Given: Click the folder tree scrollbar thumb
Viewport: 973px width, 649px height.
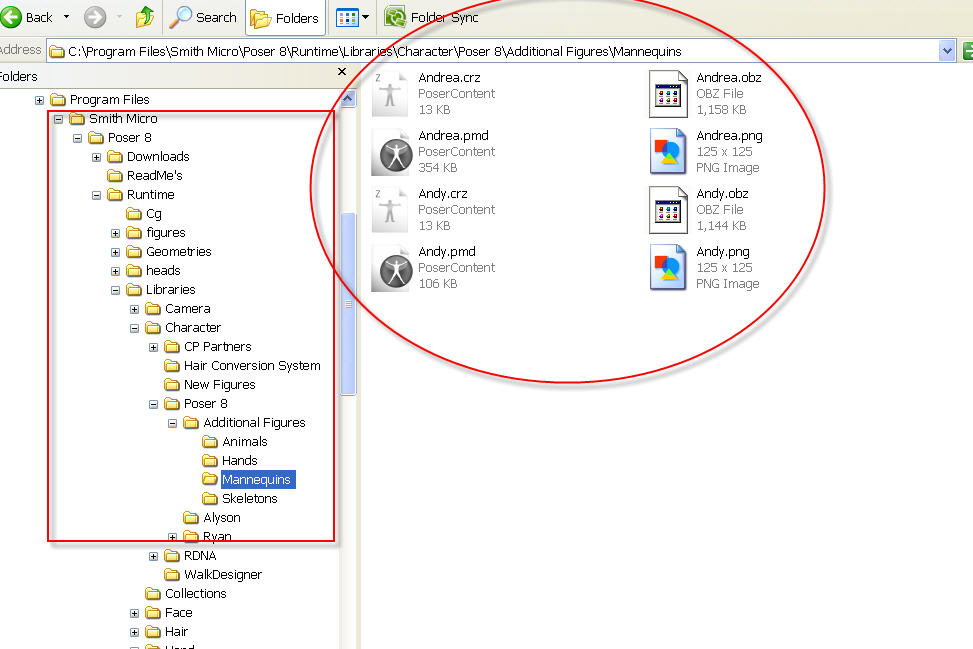Looking at the screenshot, I should [348, 303].
